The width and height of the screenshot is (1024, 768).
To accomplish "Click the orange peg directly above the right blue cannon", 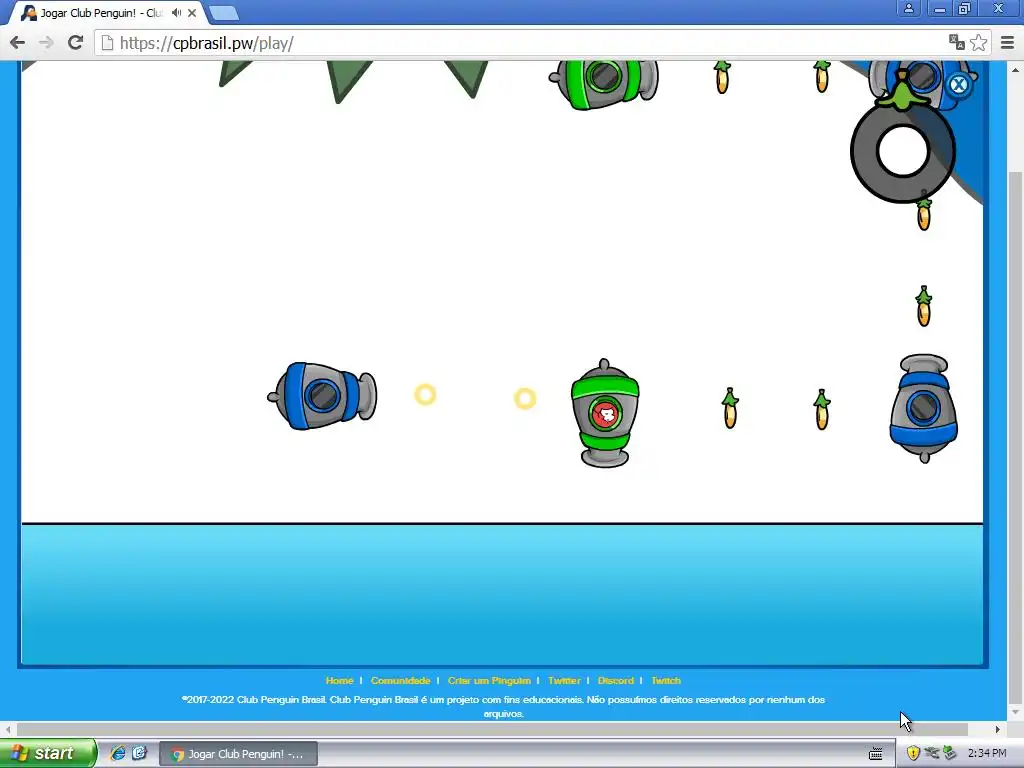I will (x=923, y=306).
